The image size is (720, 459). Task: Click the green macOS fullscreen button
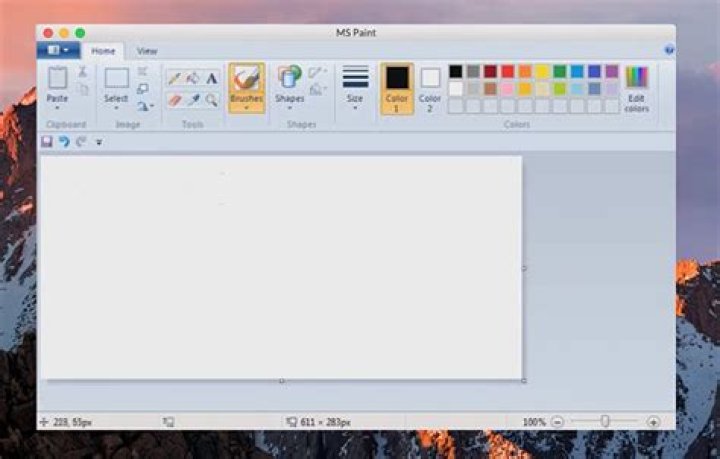[80, 33]
